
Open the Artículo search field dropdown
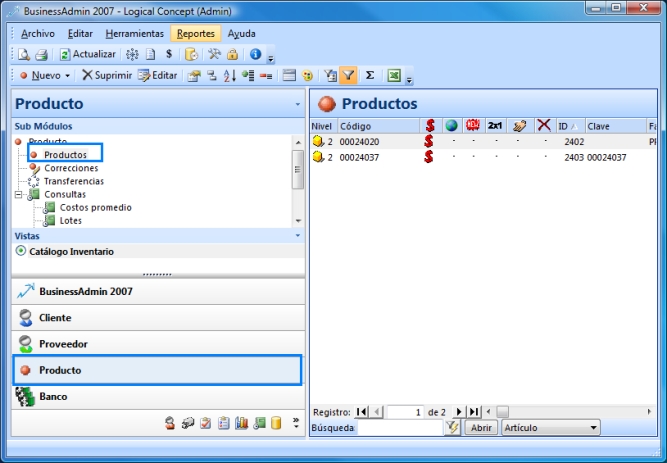[x=594, y=428]
